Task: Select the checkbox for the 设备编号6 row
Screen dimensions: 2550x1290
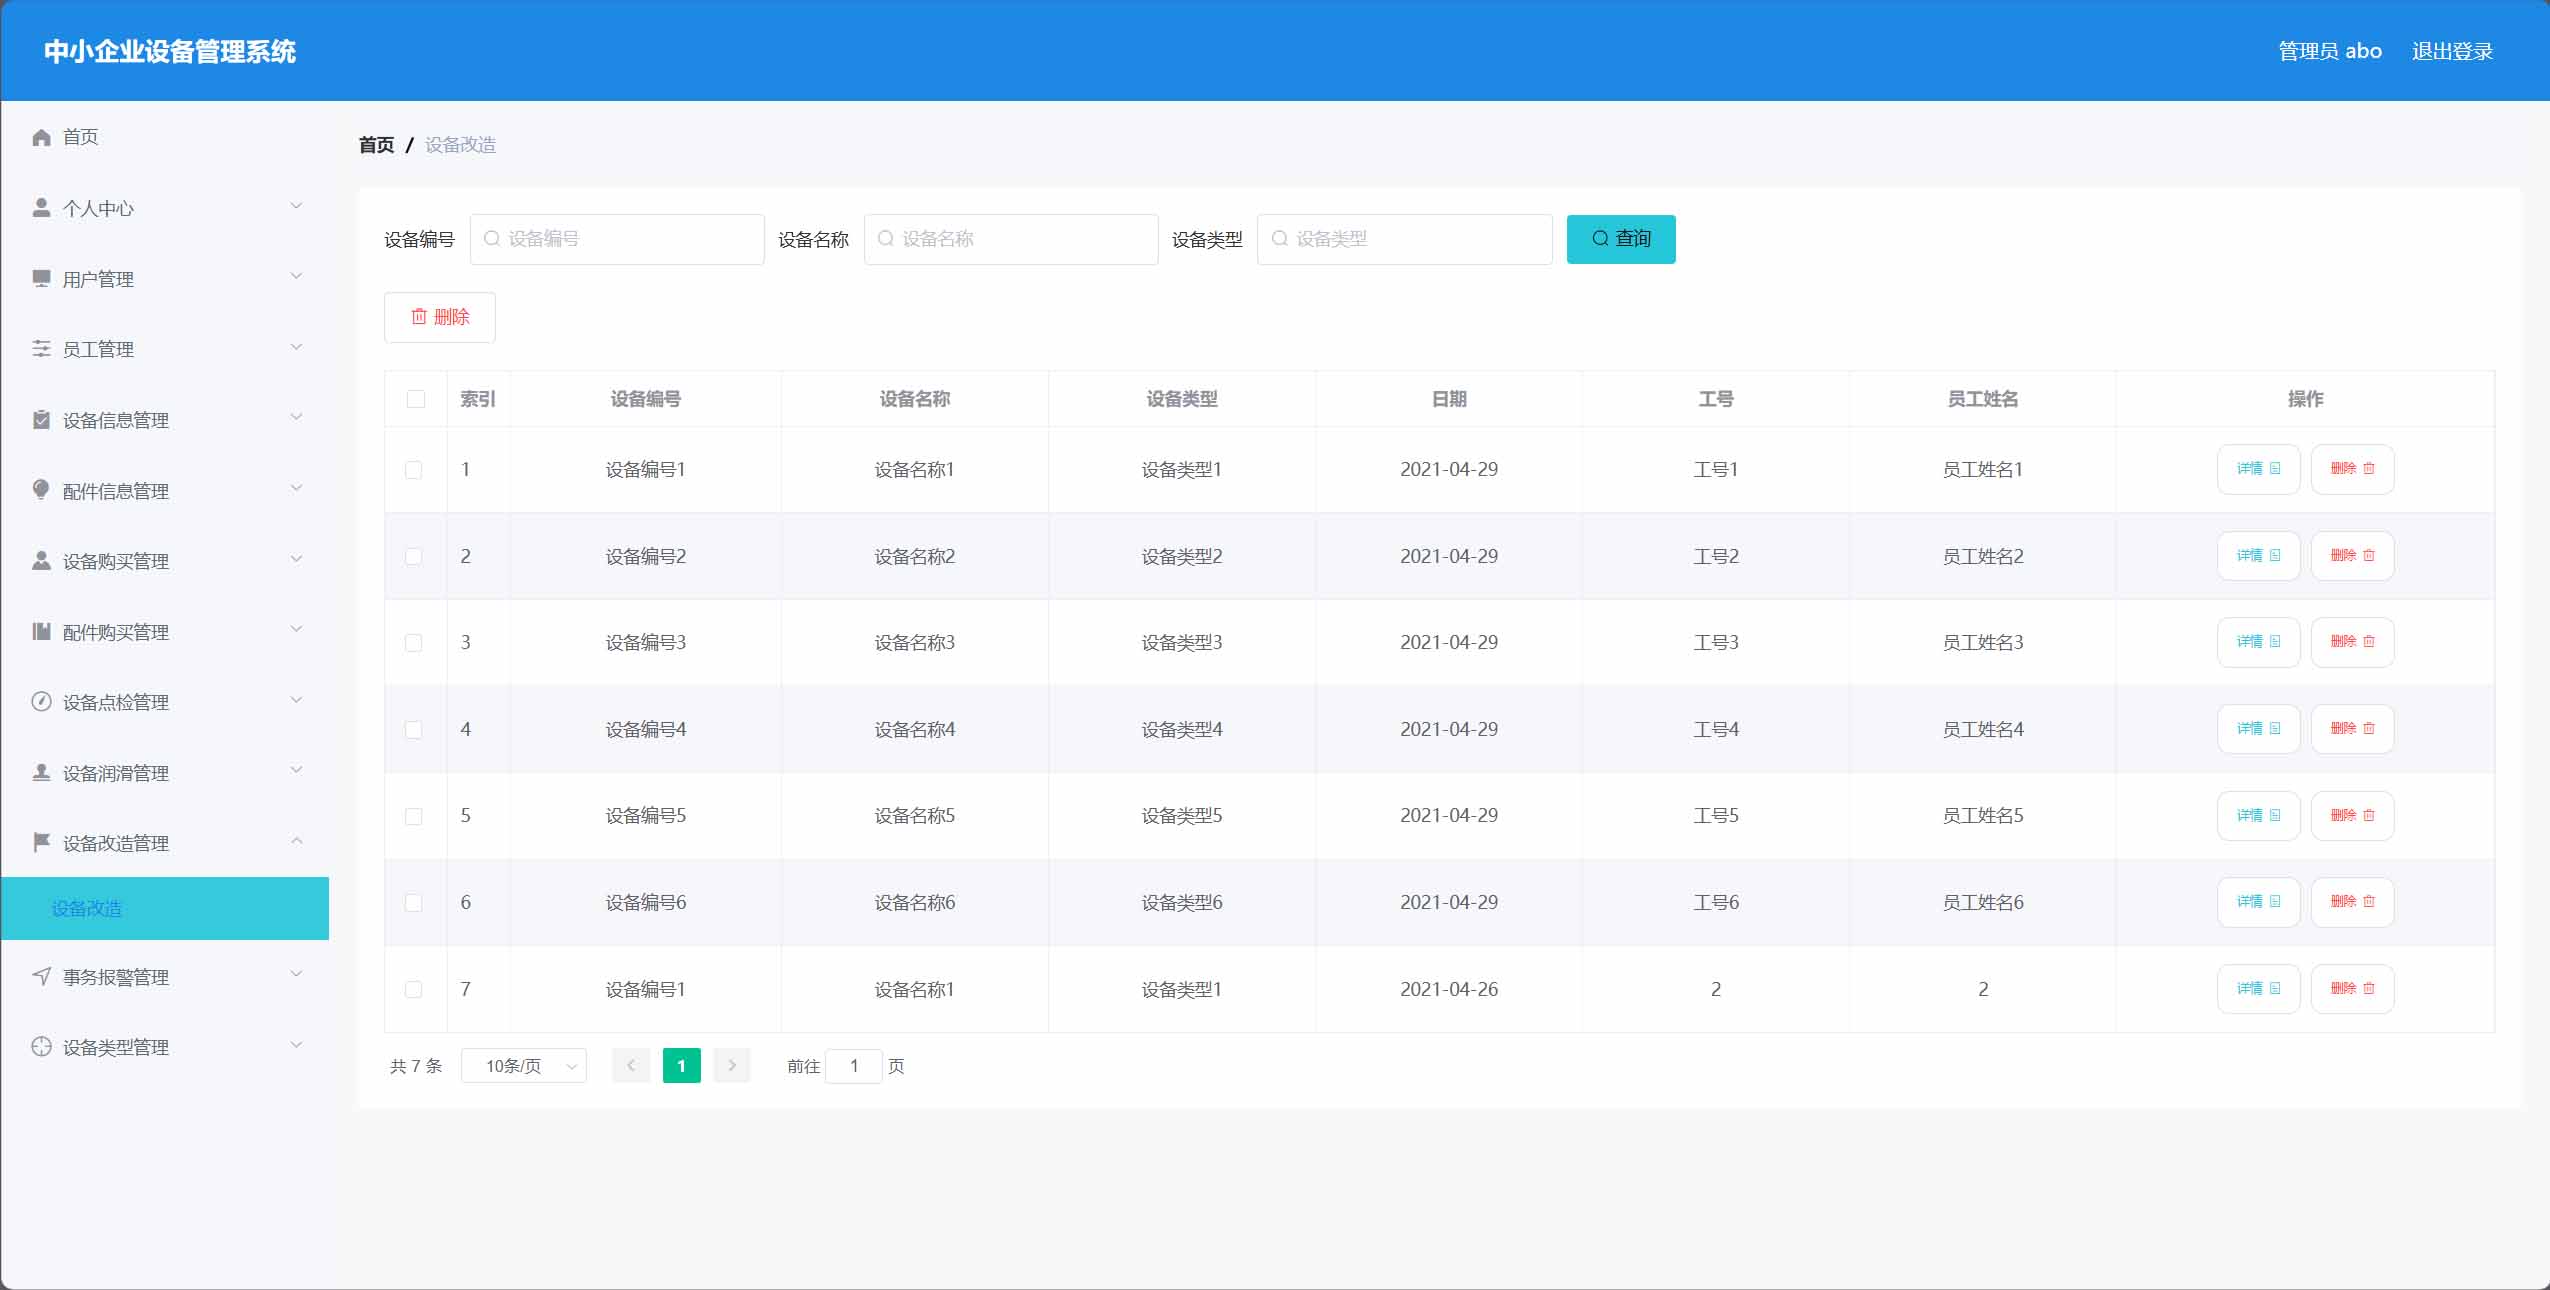Action: [413, 903]
